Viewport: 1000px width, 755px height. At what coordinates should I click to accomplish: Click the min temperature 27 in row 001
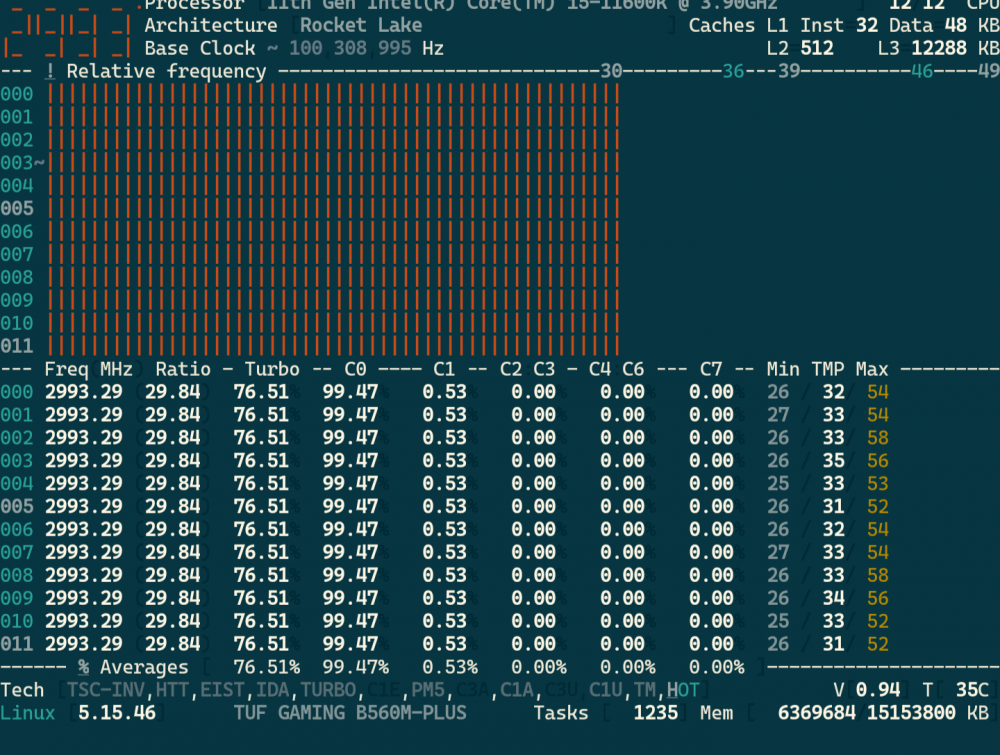[778, 415]
